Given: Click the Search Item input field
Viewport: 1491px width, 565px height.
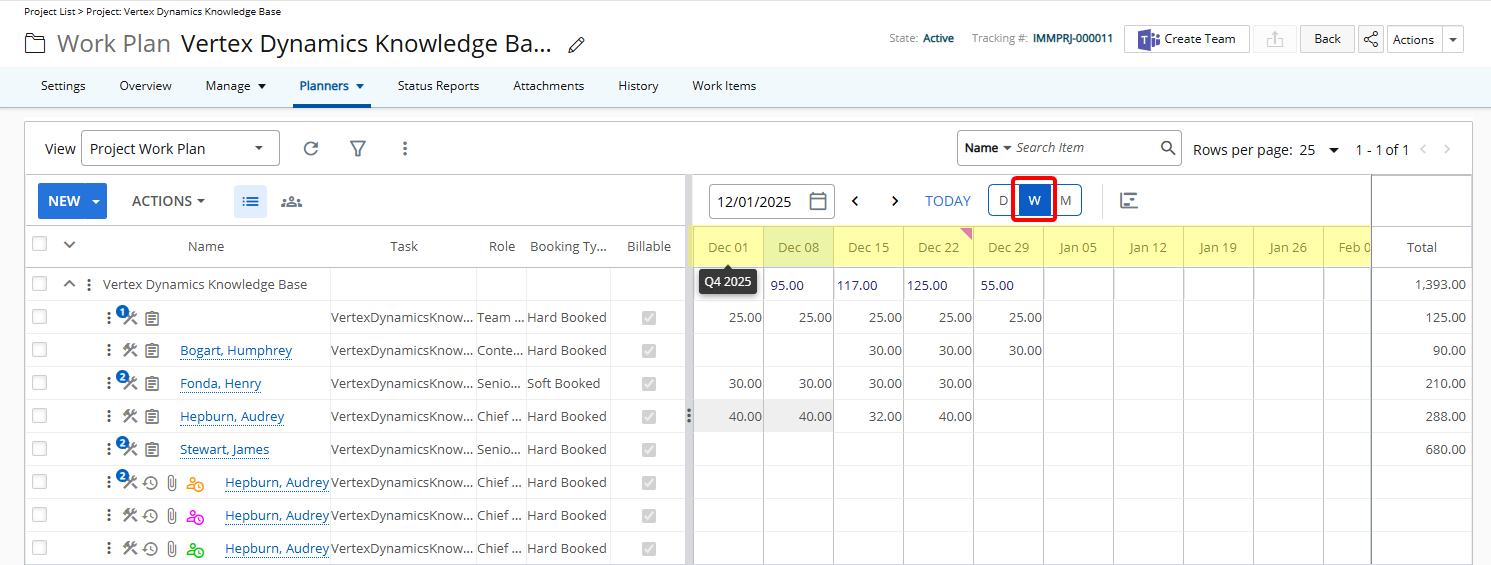Looking at the screenshot, I should 1084,148.
